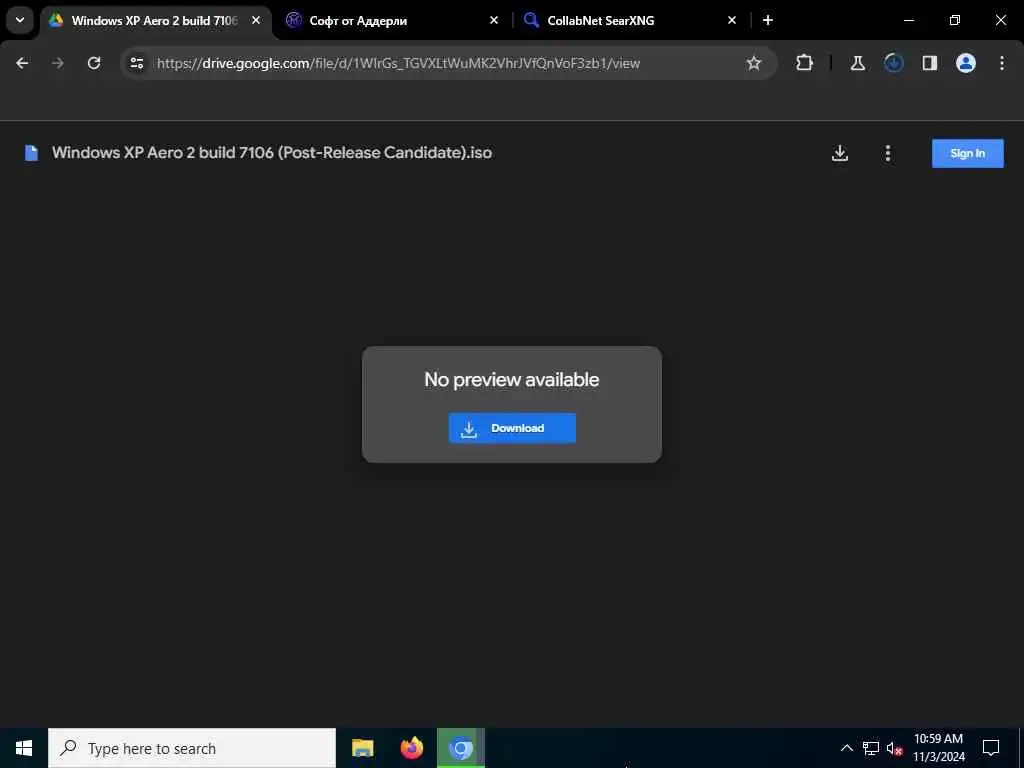Click the No preview available message
Screen dimensions: 1024x768
(511, 379)
